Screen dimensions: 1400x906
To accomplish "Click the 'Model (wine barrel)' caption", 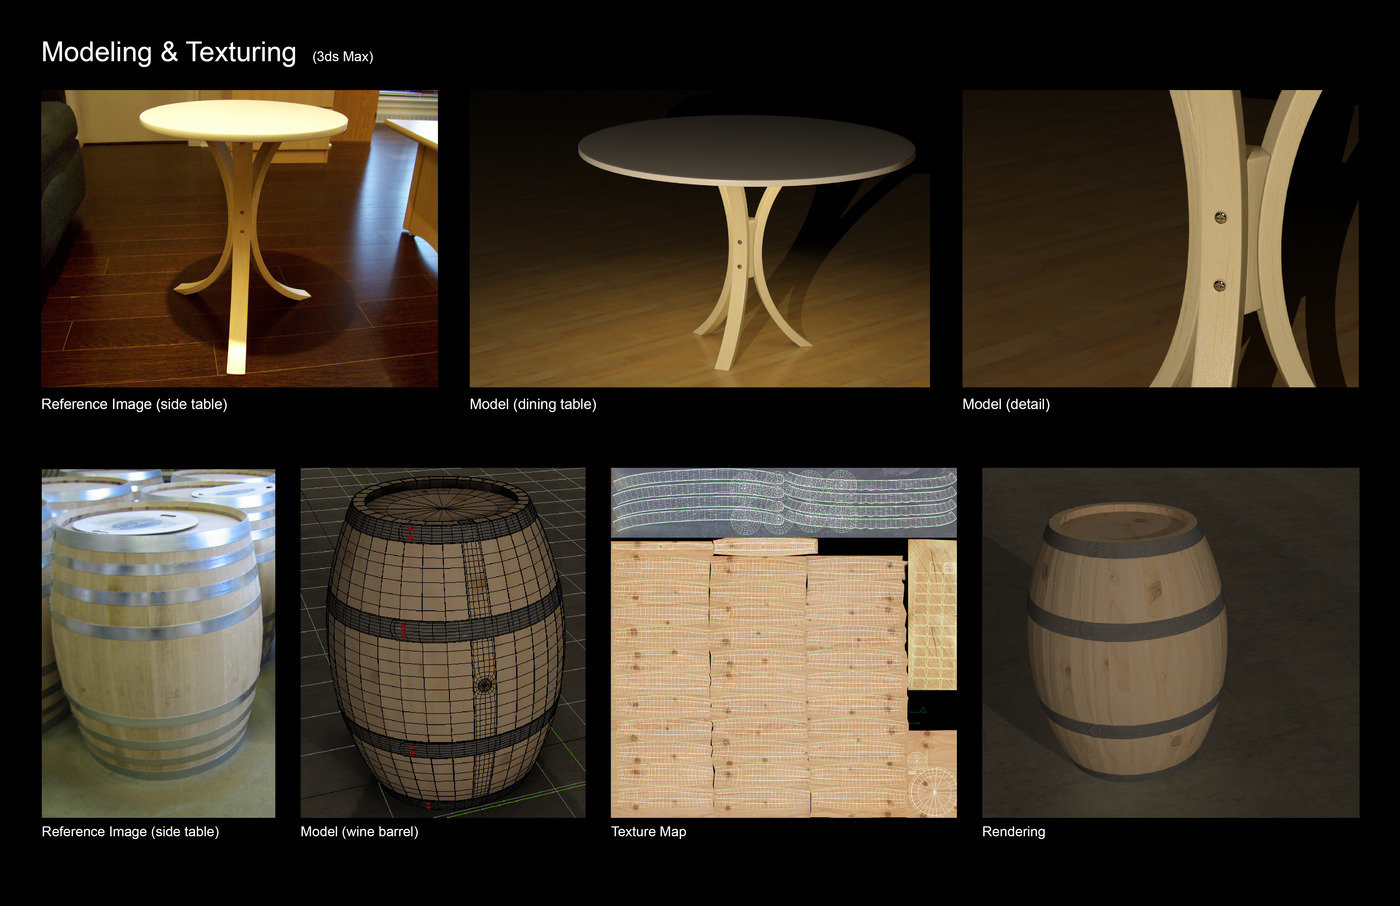I will [x=361, y=831].
